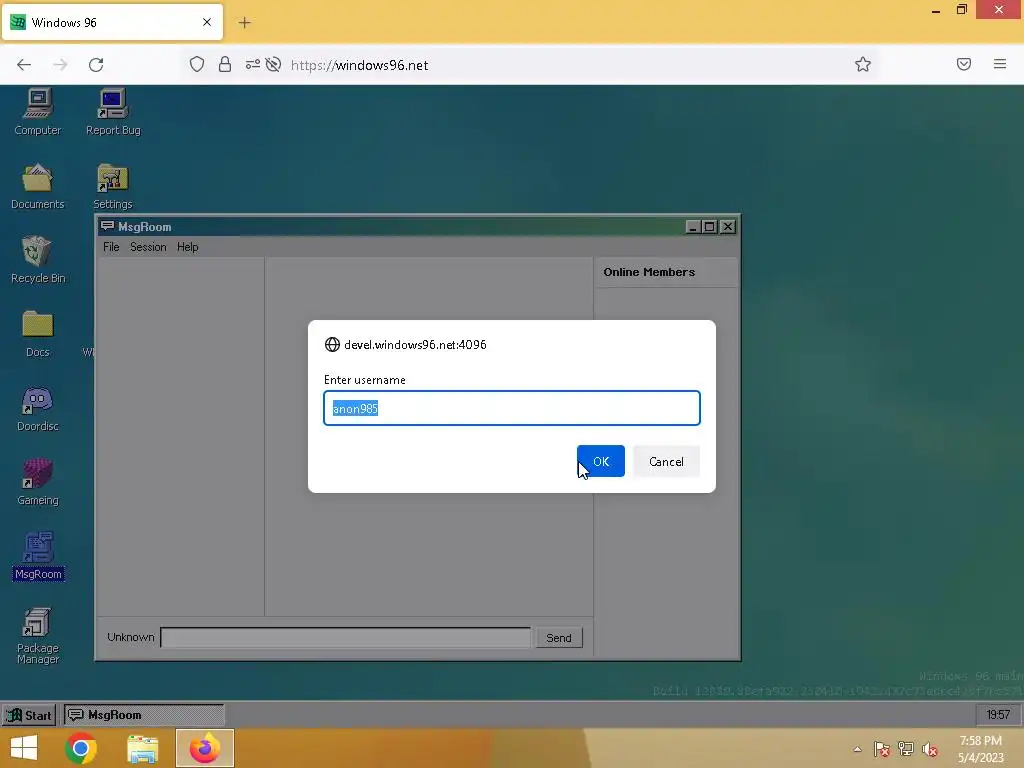Open the MsgRoom Help menu

187,247
